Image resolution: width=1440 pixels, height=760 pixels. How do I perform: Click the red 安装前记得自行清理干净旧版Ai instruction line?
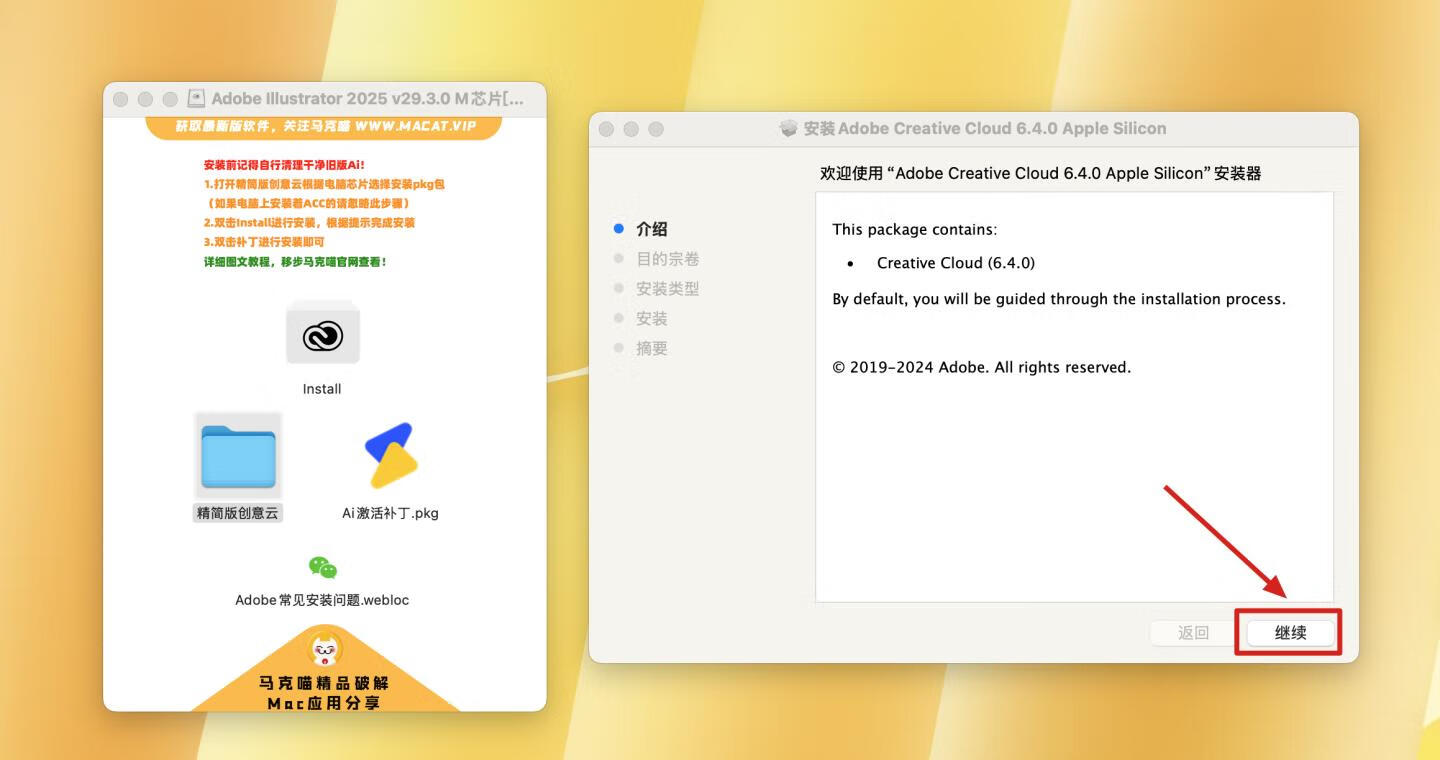285,165
